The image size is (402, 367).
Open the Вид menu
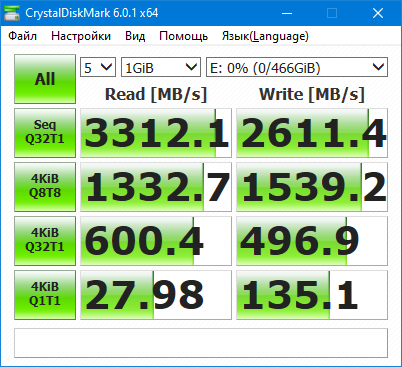(x=135, y=36)
